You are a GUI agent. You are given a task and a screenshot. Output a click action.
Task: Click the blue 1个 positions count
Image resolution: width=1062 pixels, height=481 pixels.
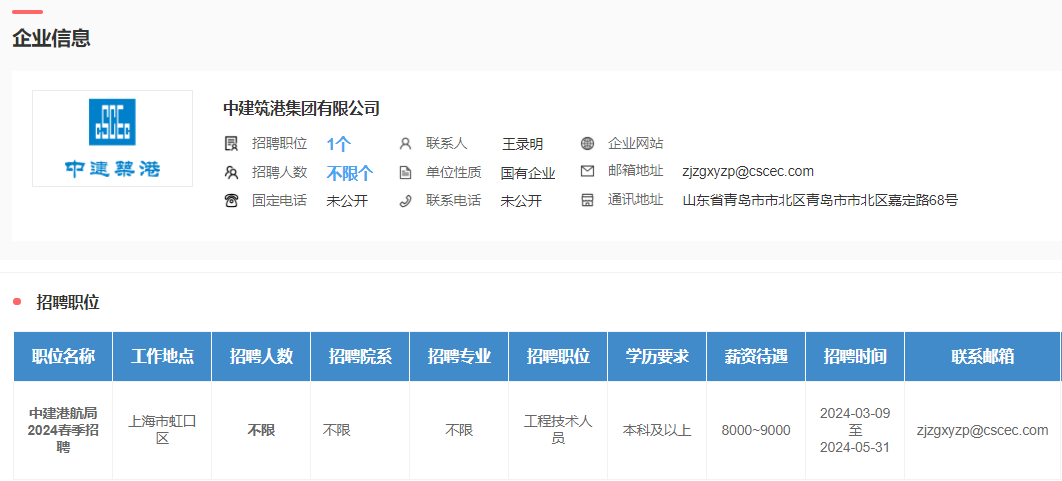[338, 144]
